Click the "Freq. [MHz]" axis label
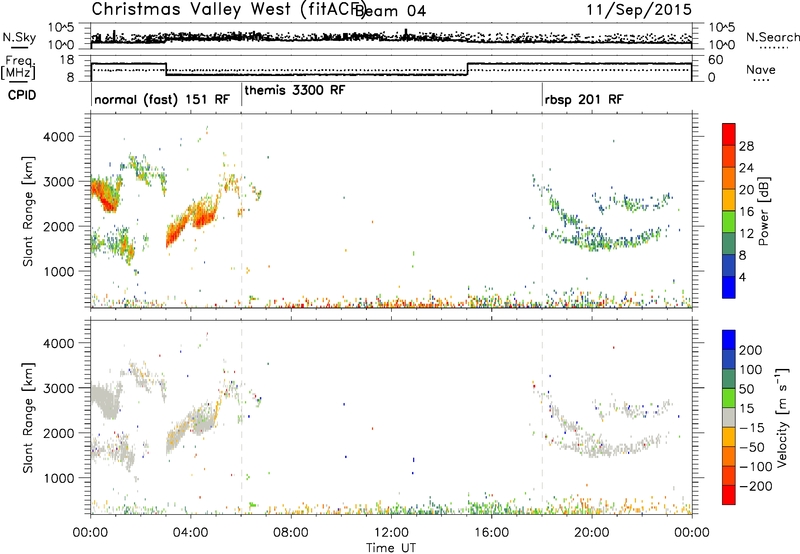Viewport: 800px width, 554px height. (x=18, y=67)
